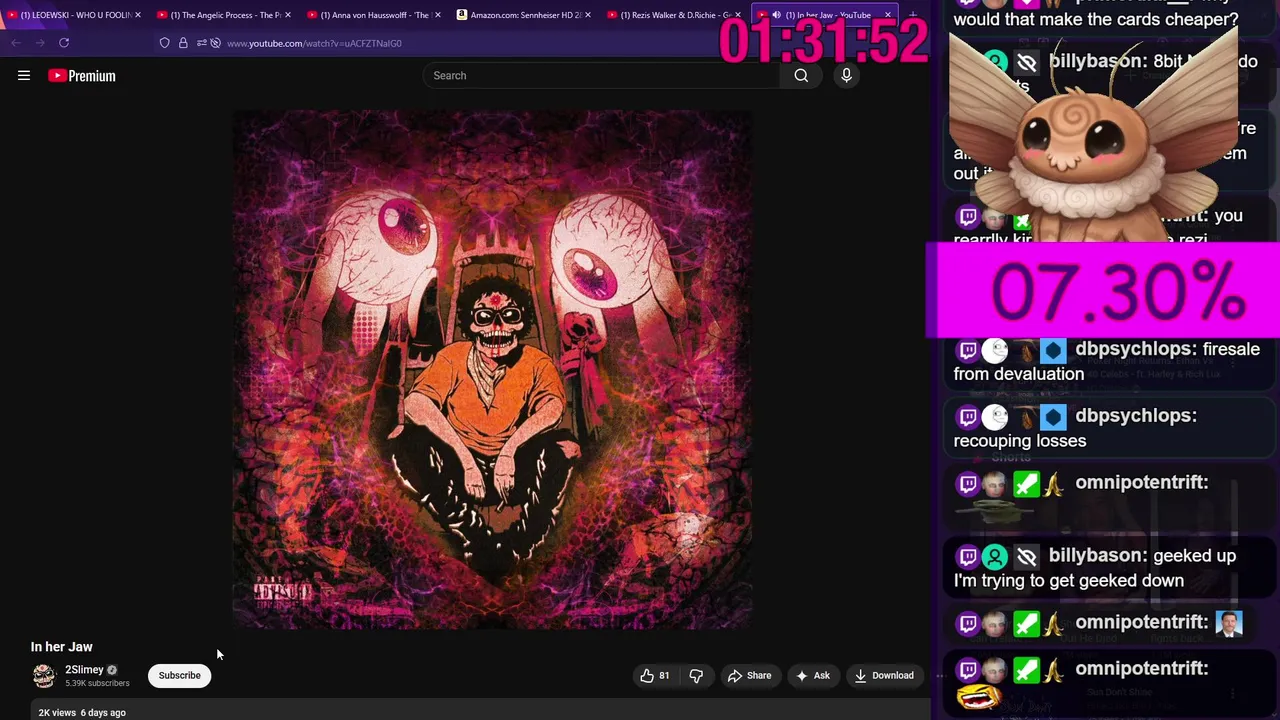Click omnipotentrift laughing face emote
The image size is (1280, 720).
(x=979, y=696)
